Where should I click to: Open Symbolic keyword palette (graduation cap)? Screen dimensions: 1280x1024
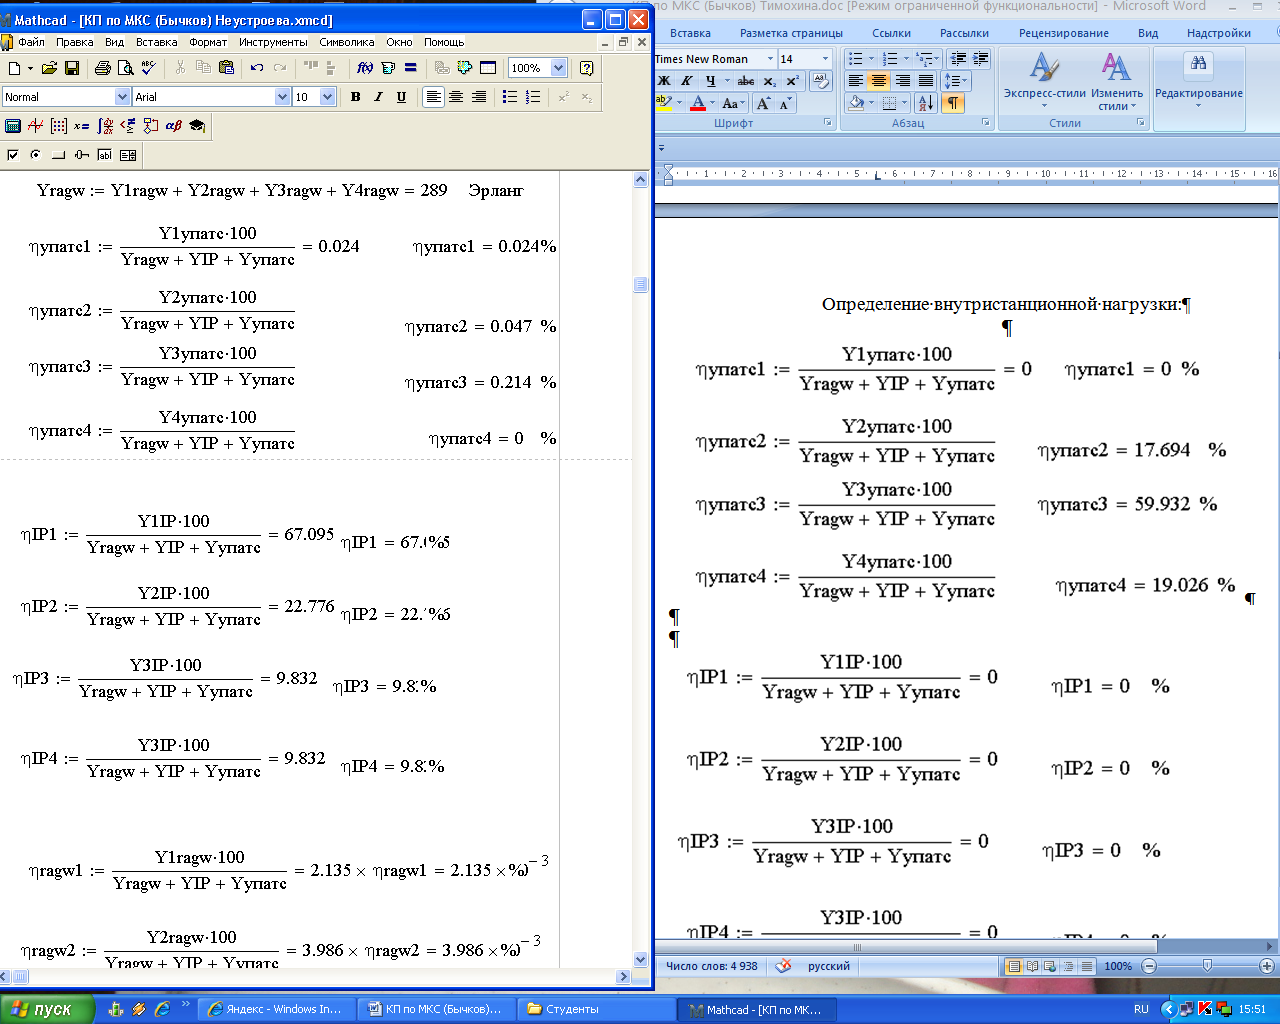click(x=197, y=126)
